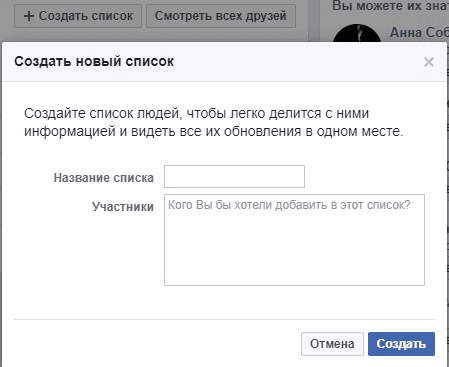Click the Анна profile picture thumbnail
Image resolution: width=449 pixels, height=367 pixels.
(x=357, y=33)
